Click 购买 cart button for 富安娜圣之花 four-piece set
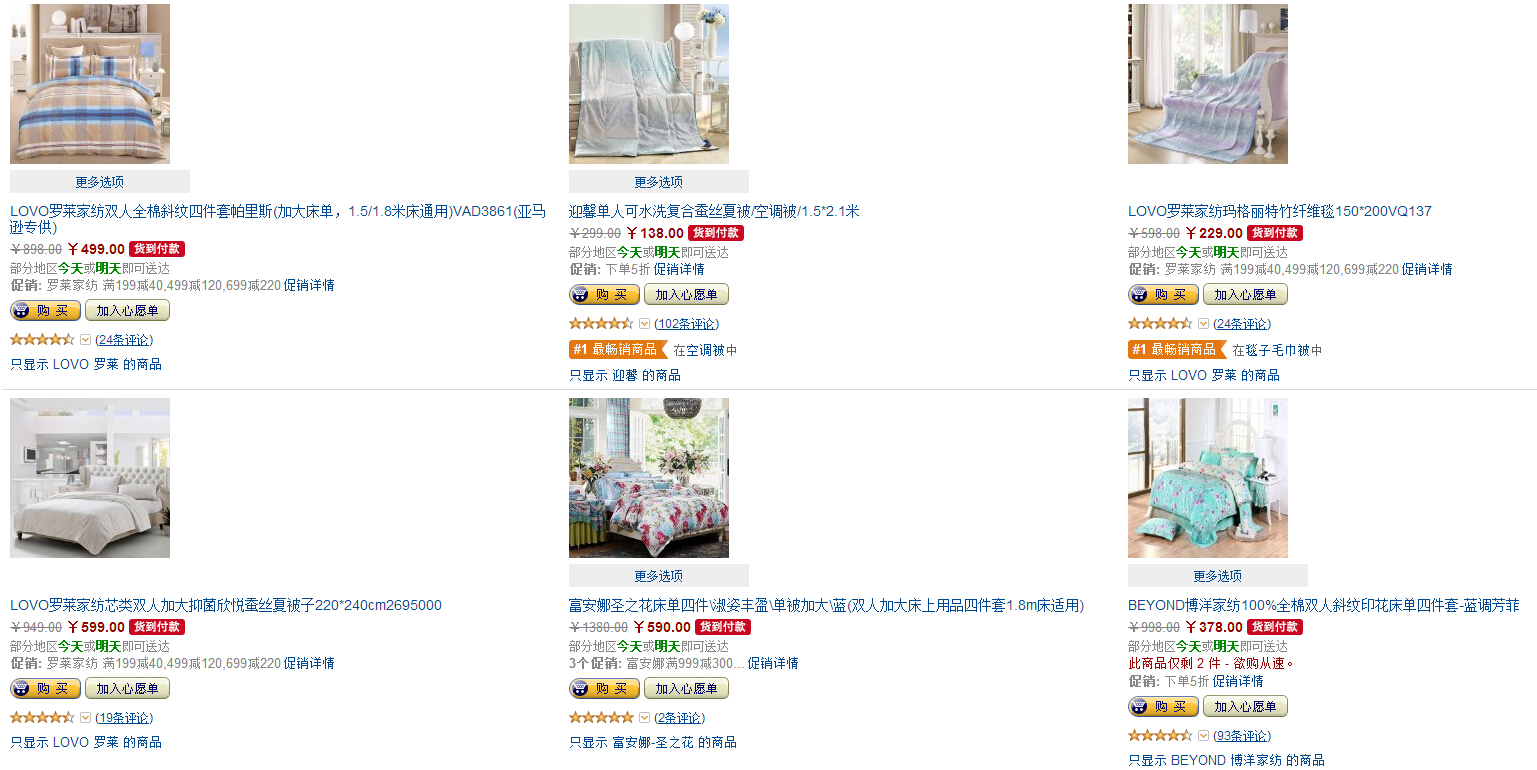The width and height of the screenshot is (1537, 770). point(604,688)
